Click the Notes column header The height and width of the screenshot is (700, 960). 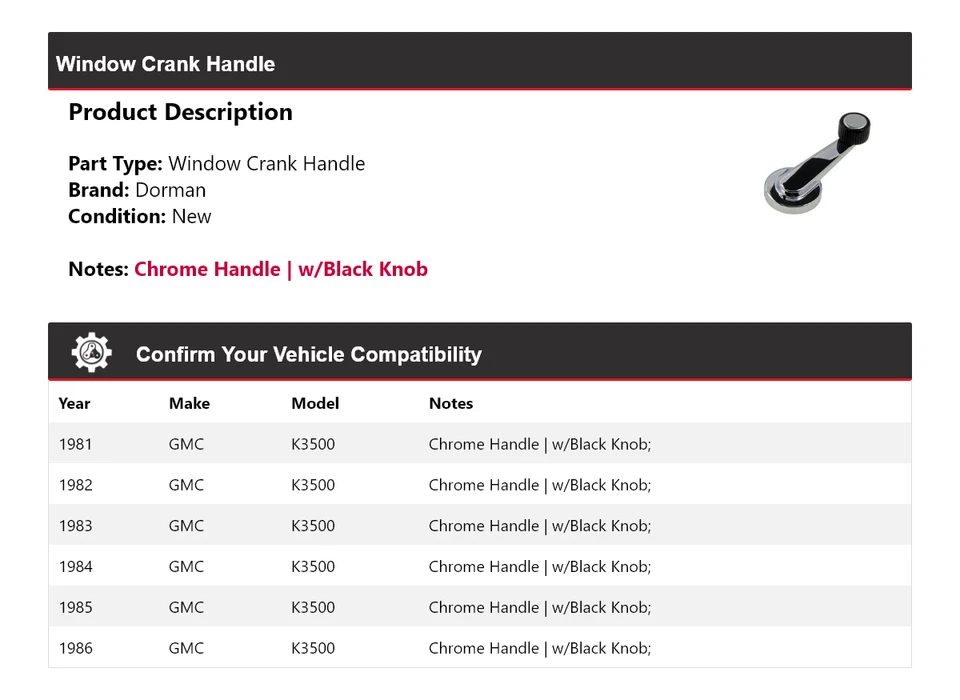pyautogui.click(x=451, y=403)
